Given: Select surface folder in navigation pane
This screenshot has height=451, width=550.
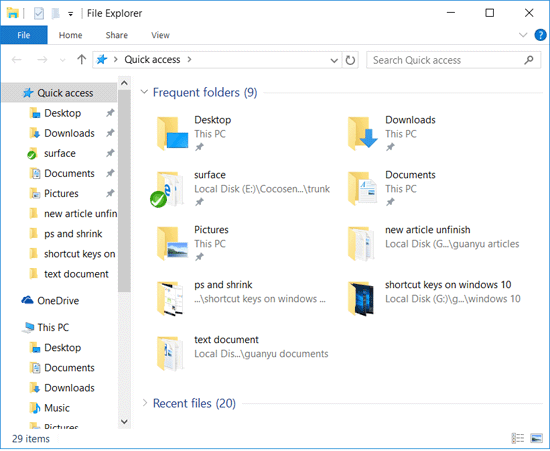Looking at the screenshot, I should pos(60,154).
